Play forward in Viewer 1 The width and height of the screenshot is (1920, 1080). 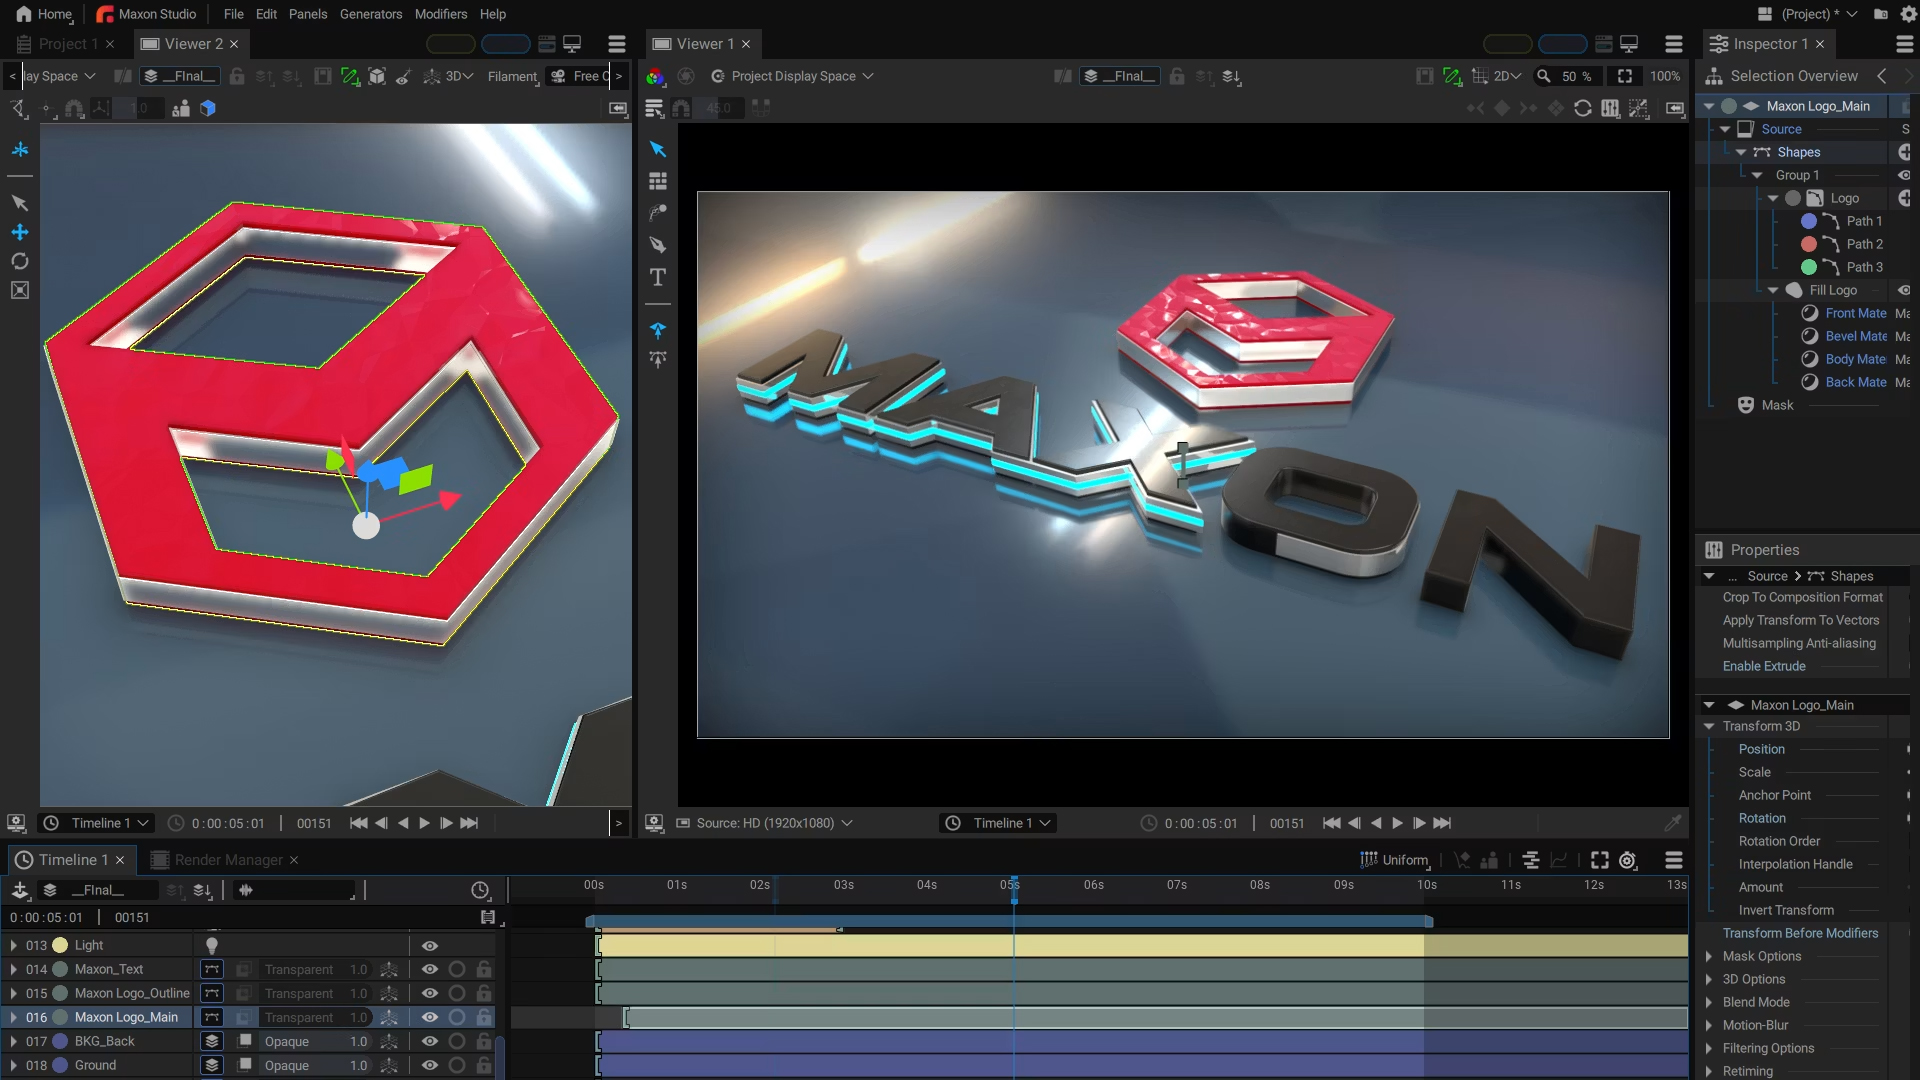pos(1397,823)
